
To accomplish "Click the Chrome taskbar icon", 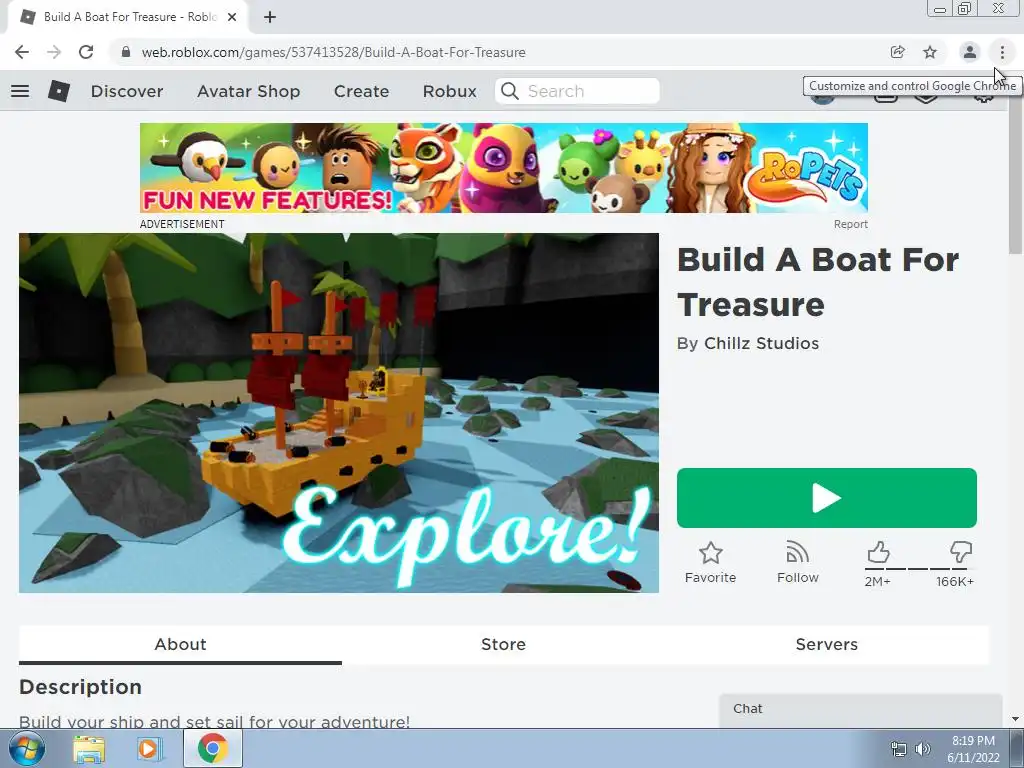I will coord(212,748).
